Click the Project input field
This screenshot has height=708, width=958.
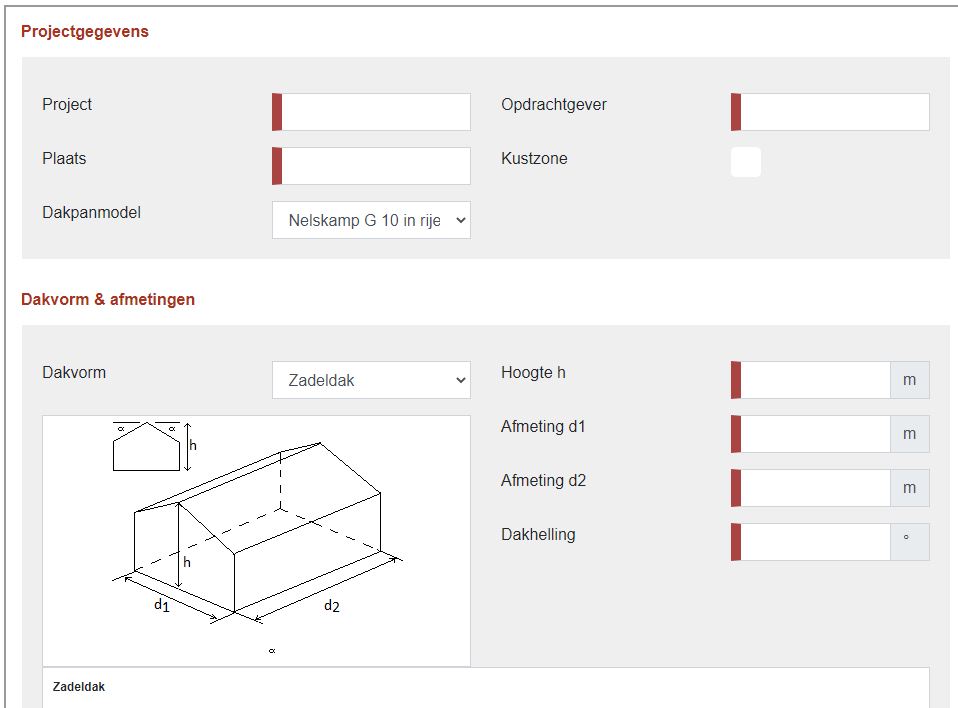tap(375, 112)
